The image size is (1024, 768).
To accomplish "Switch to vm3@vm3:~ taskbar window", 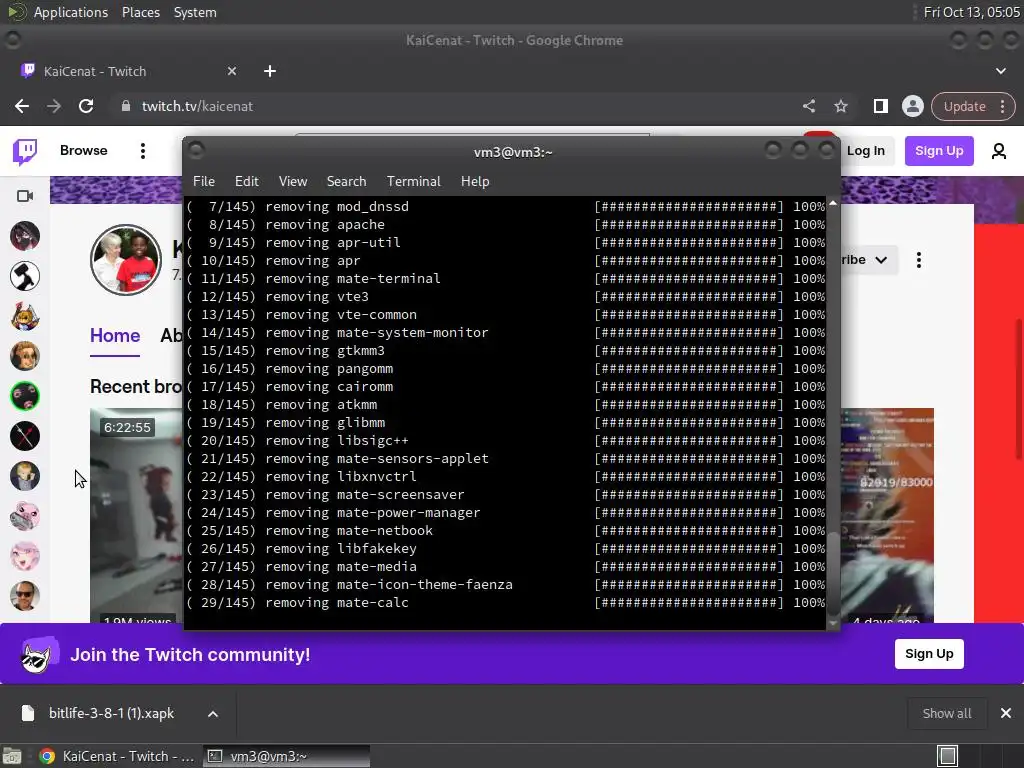I will [x=287, y=756].
